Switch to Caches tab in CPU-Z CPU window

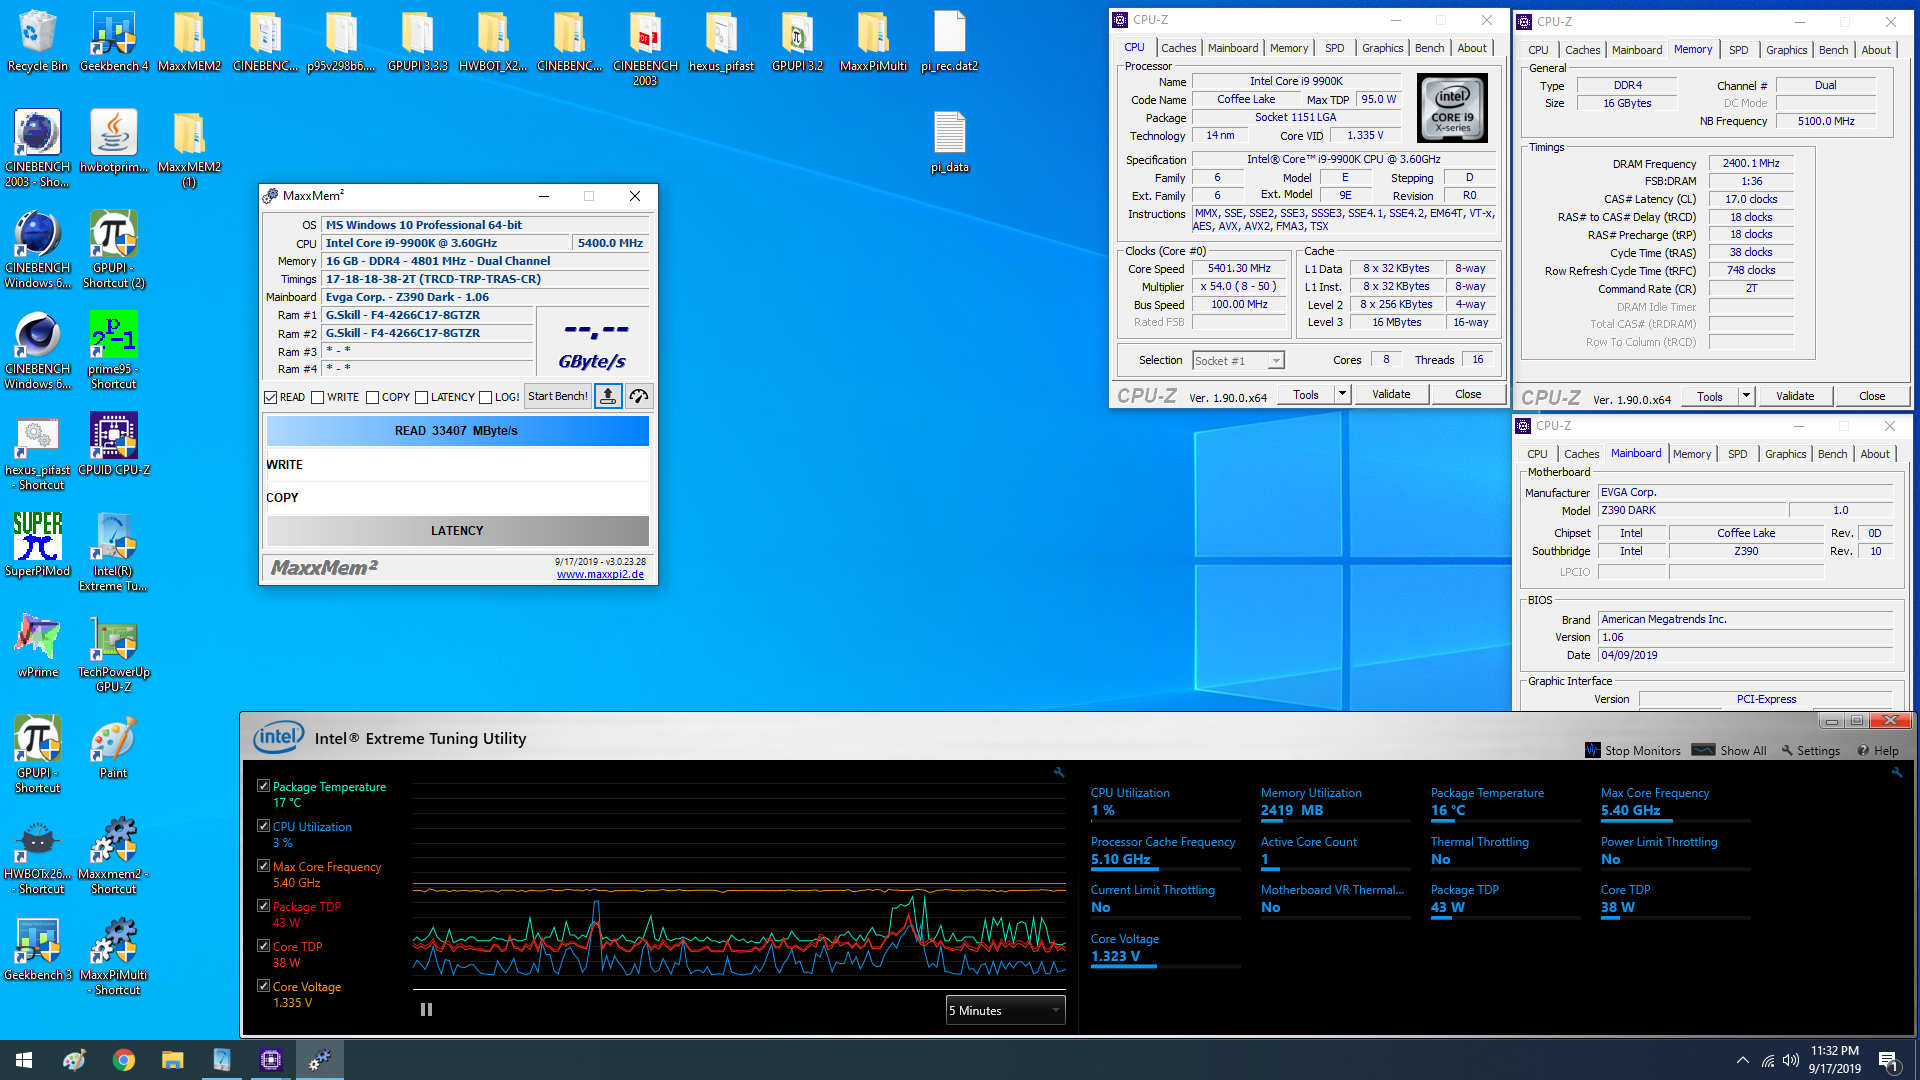tap(1178, 48)
